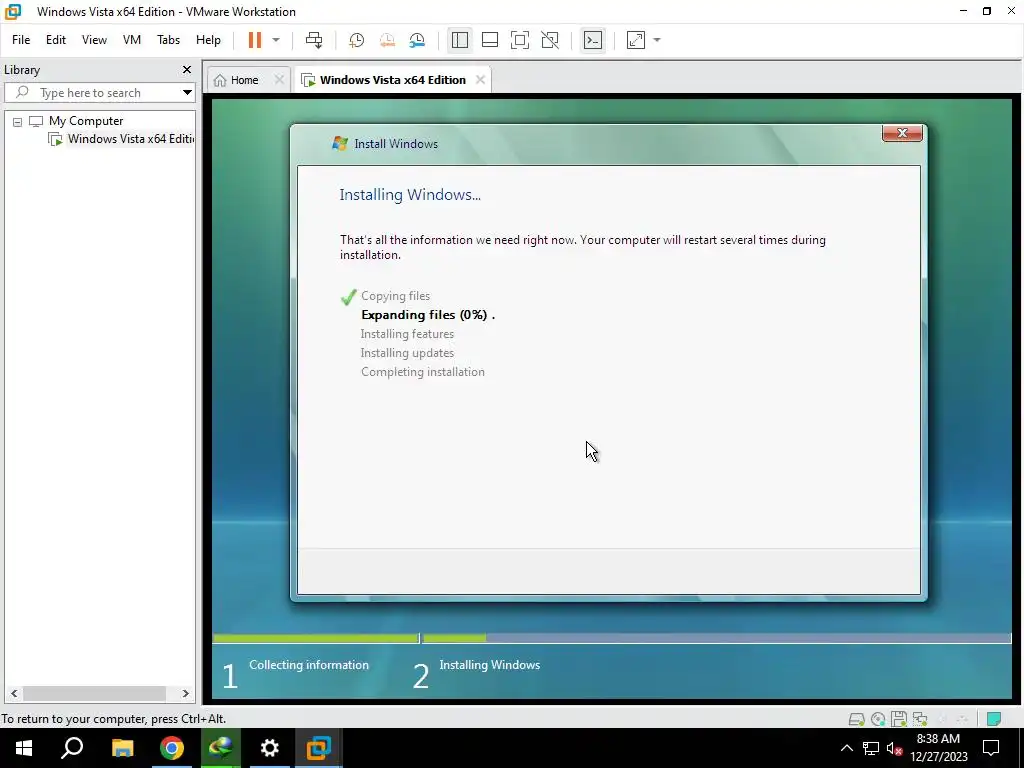The image size is (1024, 768).
Task: Click the stretch guest display icon
Action: click(635, 40)
